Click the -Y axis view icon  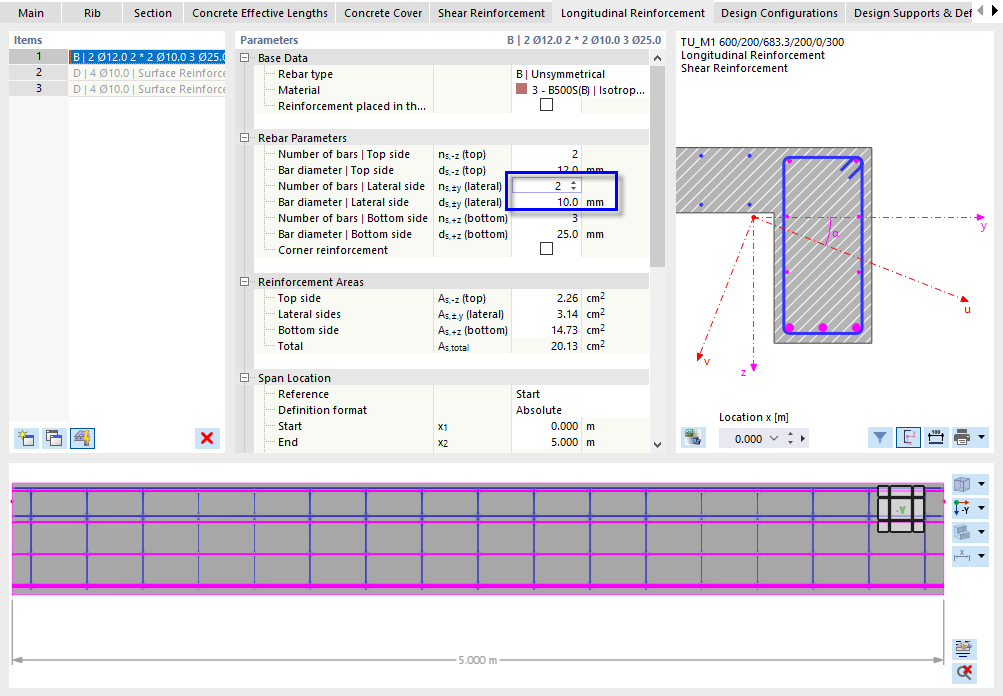tap(962, 508)
